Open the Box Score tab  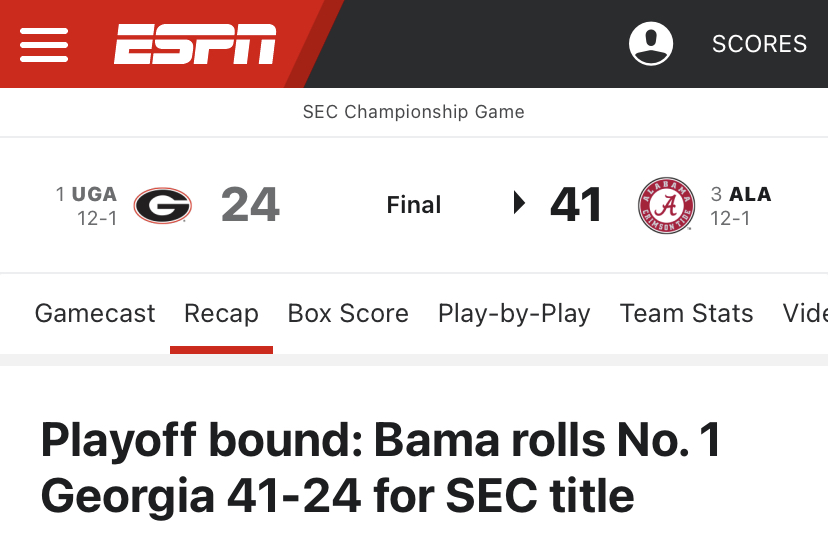348,313
